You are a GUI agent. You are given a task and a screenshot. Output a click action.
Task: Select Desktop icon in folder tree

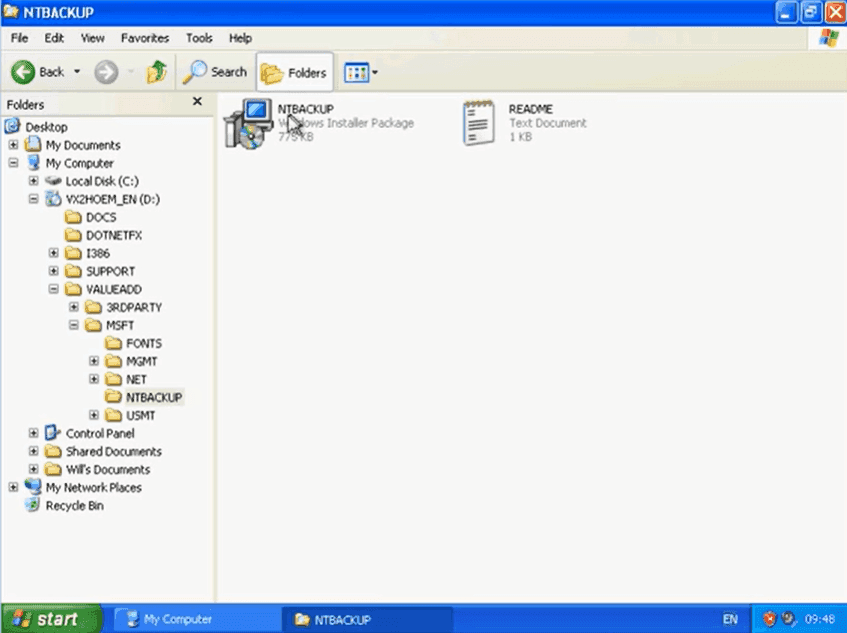tap(12, 126)
